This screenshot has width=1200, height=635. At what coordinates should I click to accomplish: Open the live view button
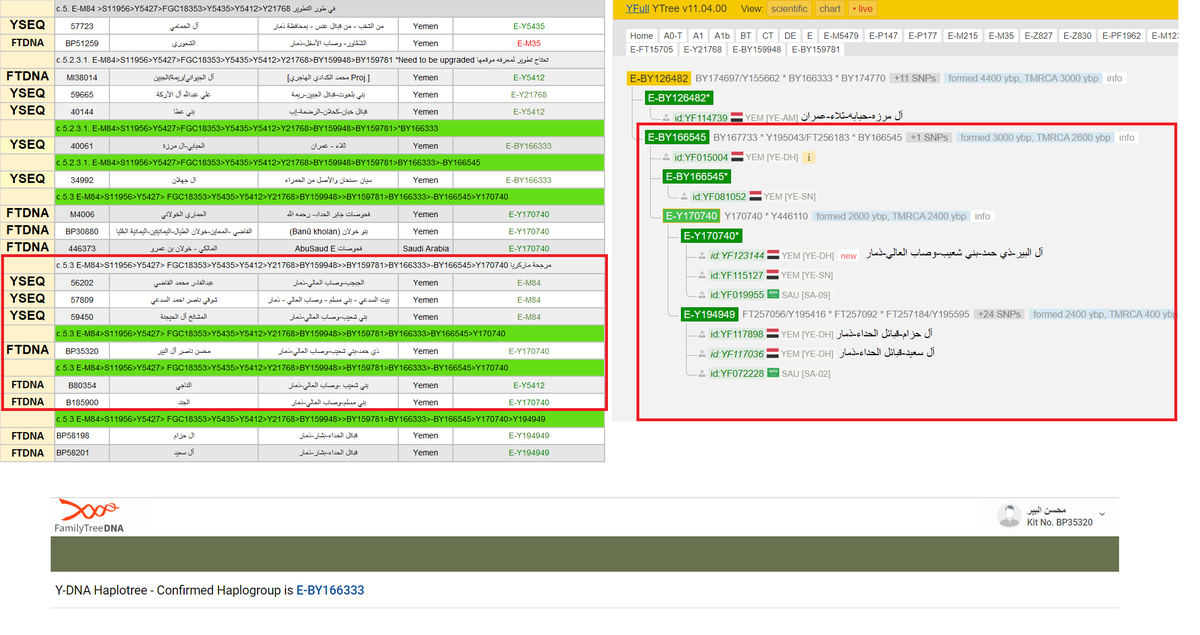click(x=862, y=8)
